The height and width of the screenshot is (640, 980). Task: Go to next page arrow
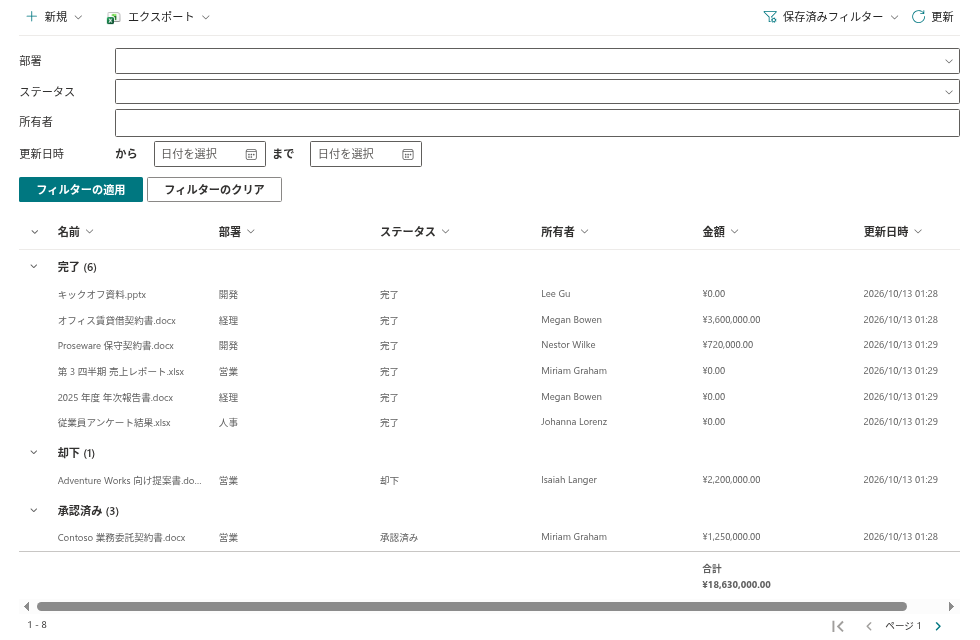pos(938,626)
